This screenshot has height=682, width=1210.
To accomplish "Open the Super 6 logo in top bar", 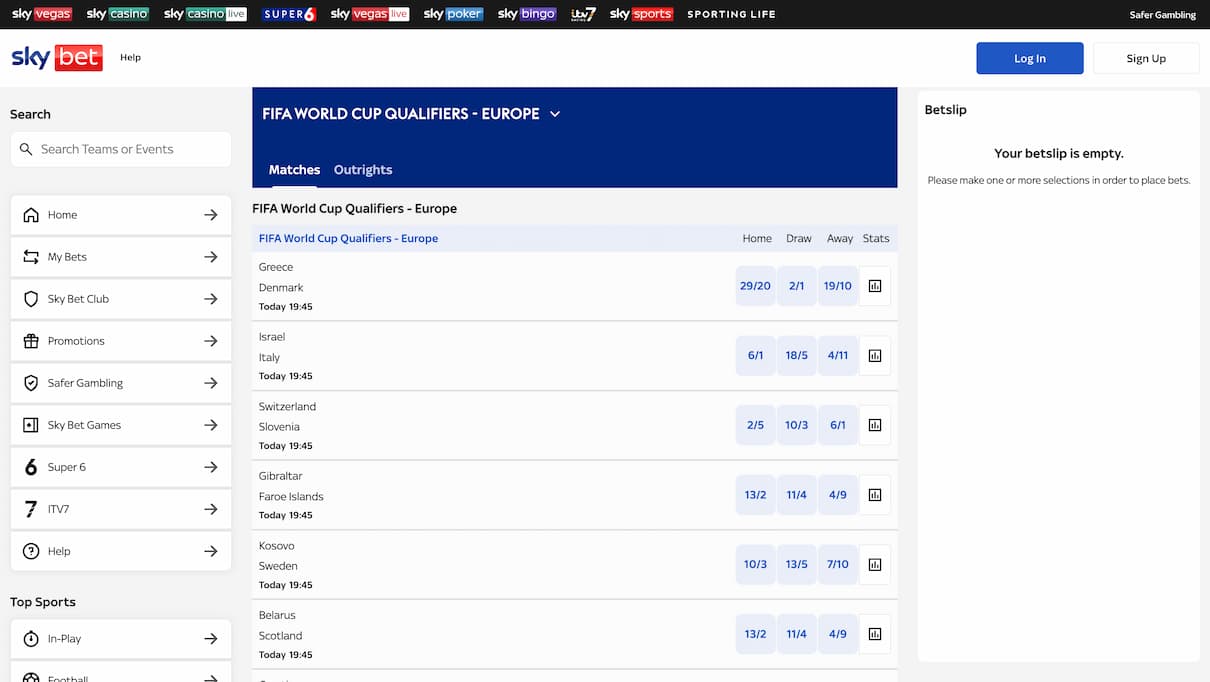I will pos(289,14).
